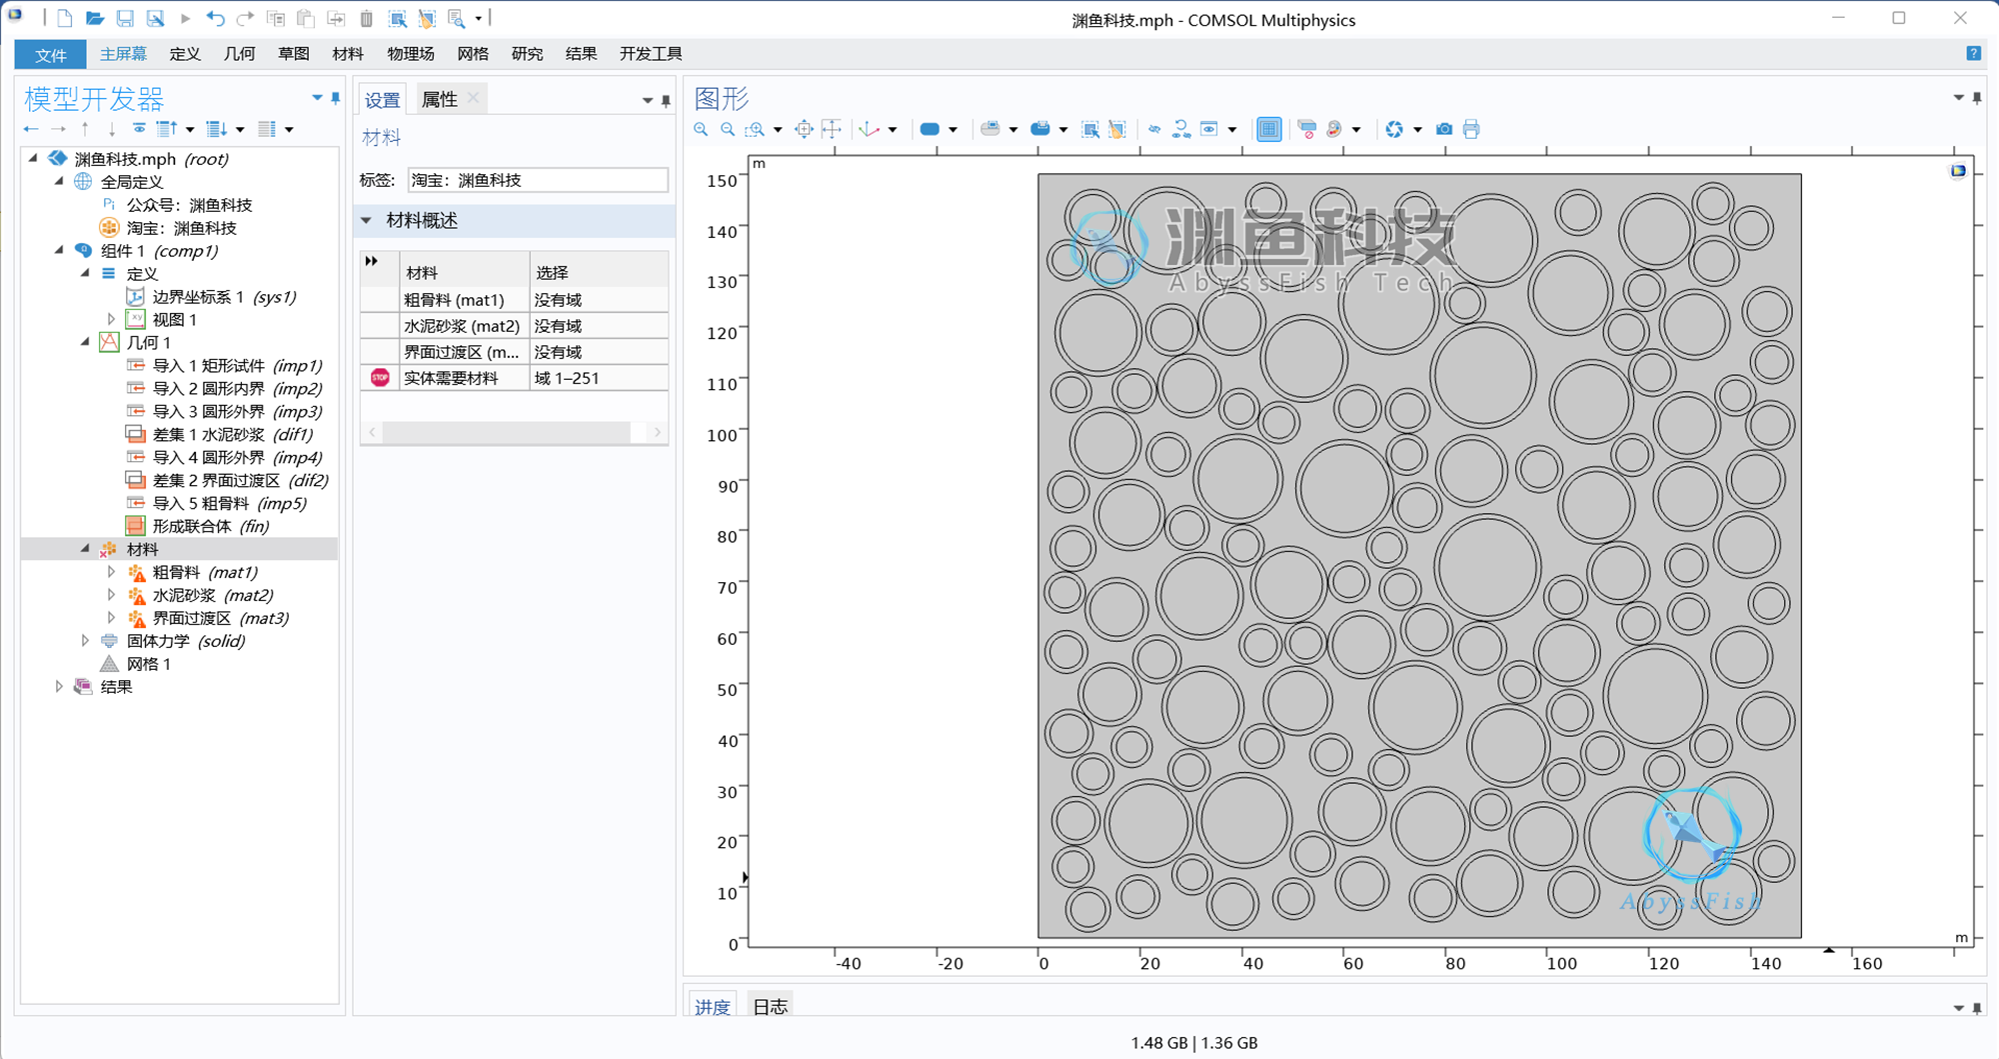
Task: Pin the Model Builder panel
Action: click(336, 98)
